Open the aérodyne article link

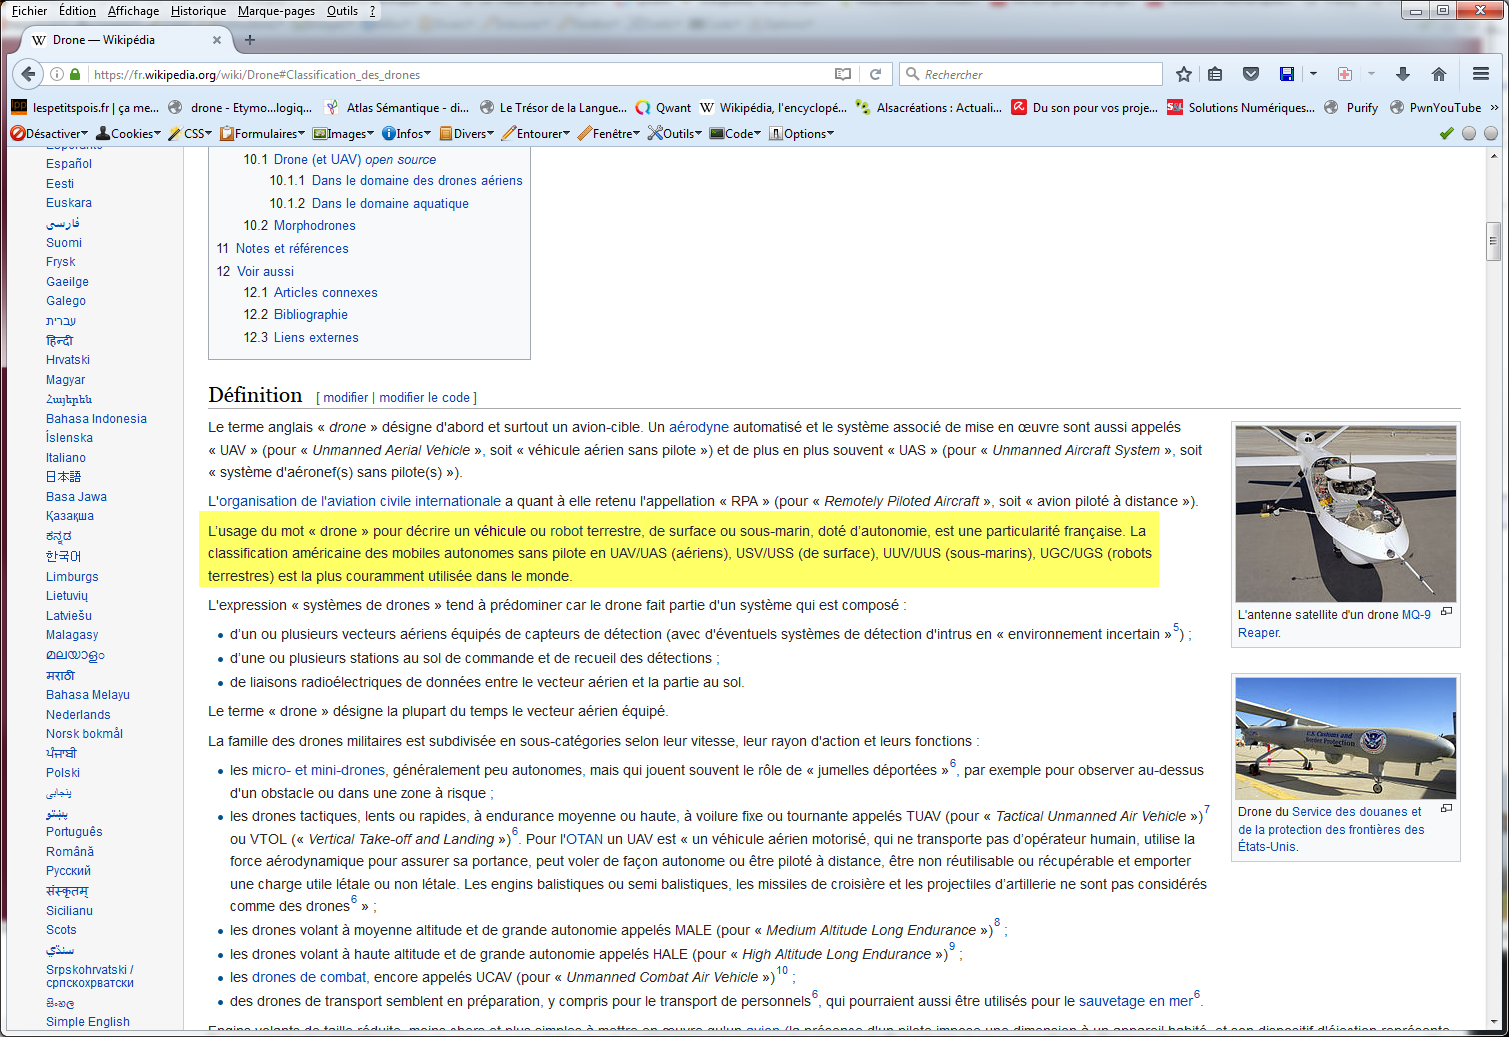698,427
